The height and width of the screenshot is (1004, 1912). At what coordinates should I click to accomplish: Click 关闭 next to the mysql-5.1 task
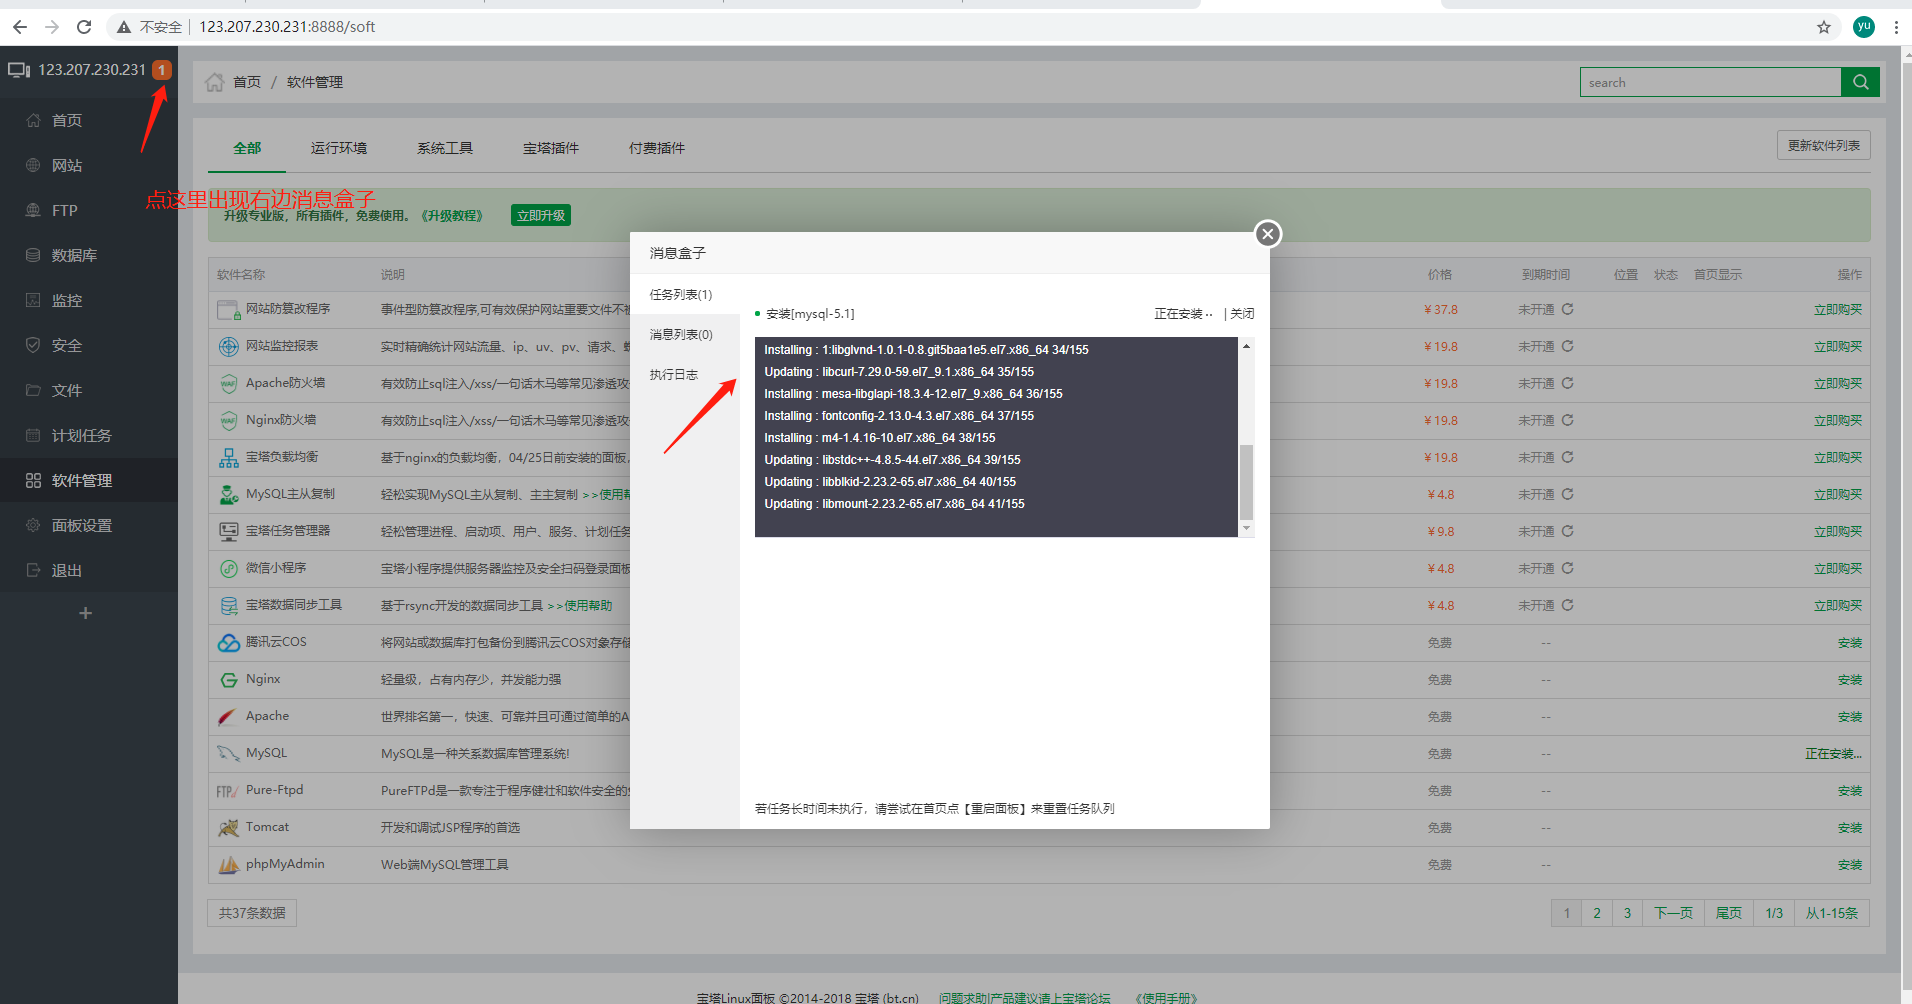coord(1242,314)
